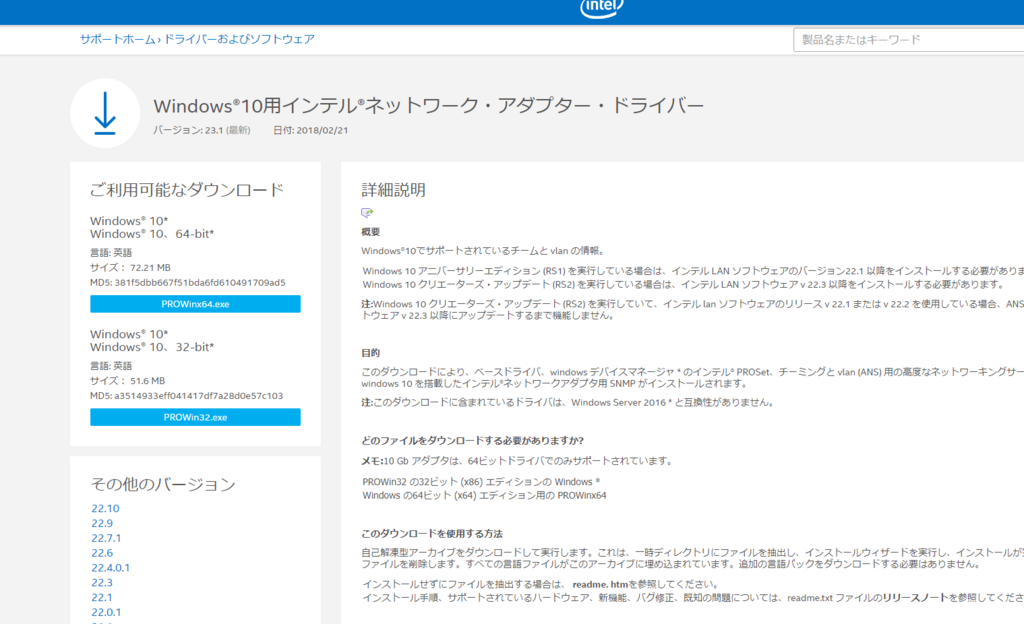Click the PROWin32 の32ビット (x86) エディション line
This screenshot has width=1024, height=624.
481,482
